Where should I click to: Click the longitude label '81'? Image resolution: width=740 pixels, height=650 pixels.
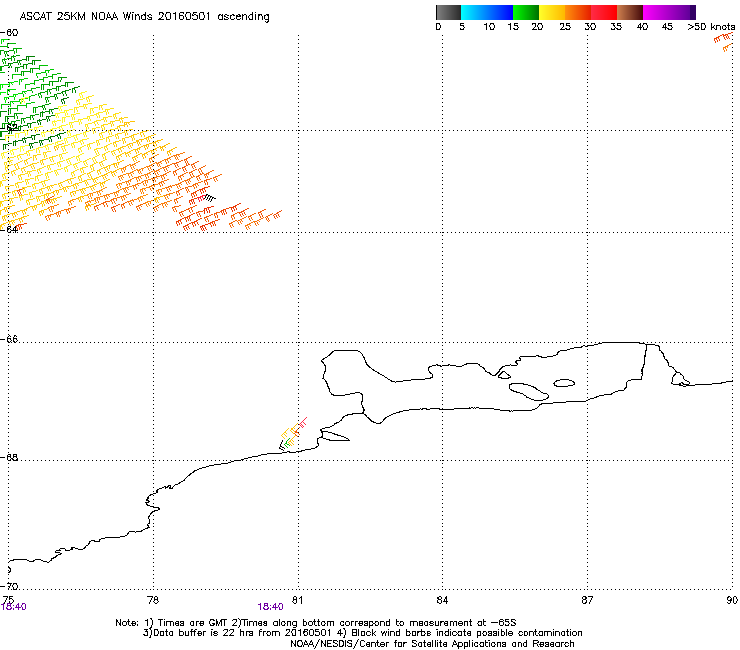(x=297, y=600)
